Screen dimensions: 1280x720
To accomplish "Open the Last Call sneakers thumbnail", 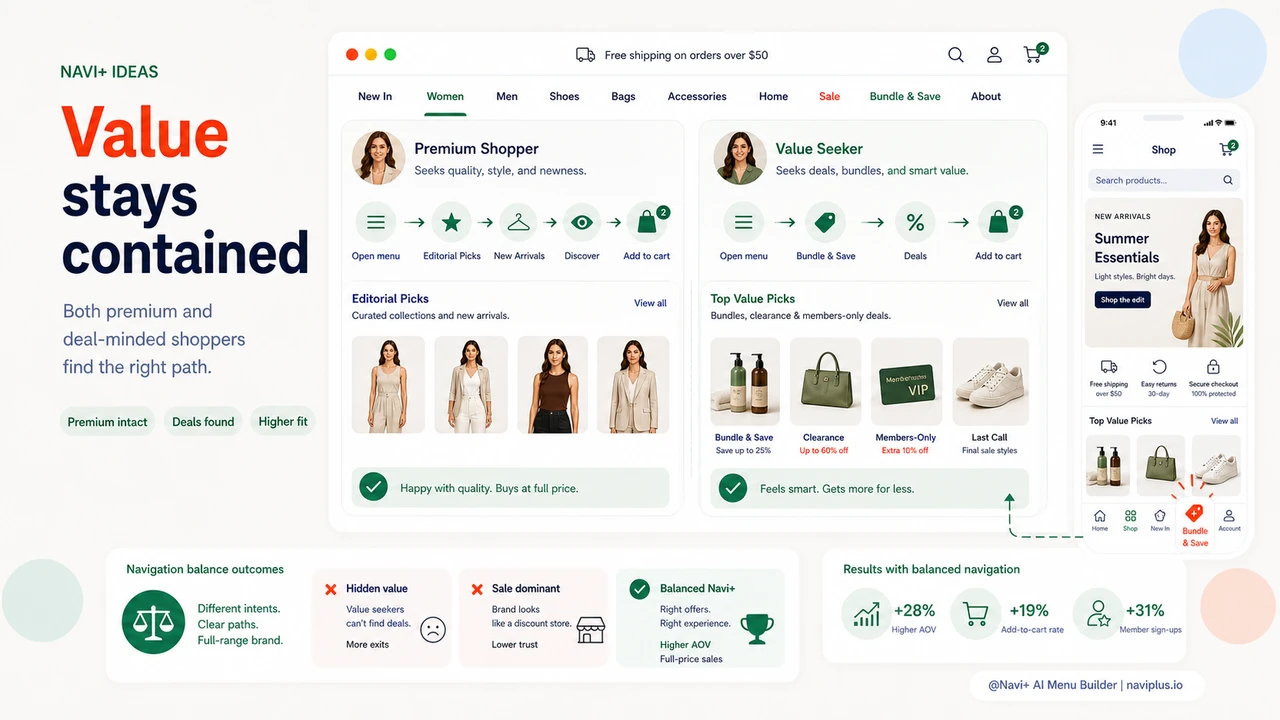I will [990, 382].
